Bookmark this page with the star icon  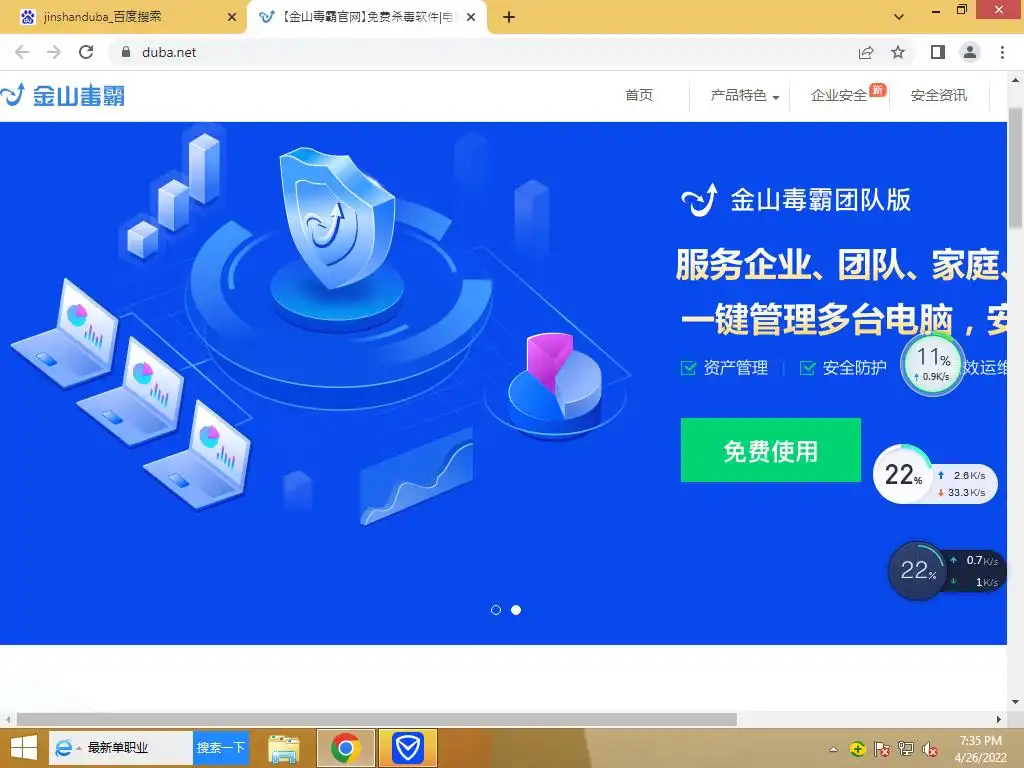tap(898, 52)
